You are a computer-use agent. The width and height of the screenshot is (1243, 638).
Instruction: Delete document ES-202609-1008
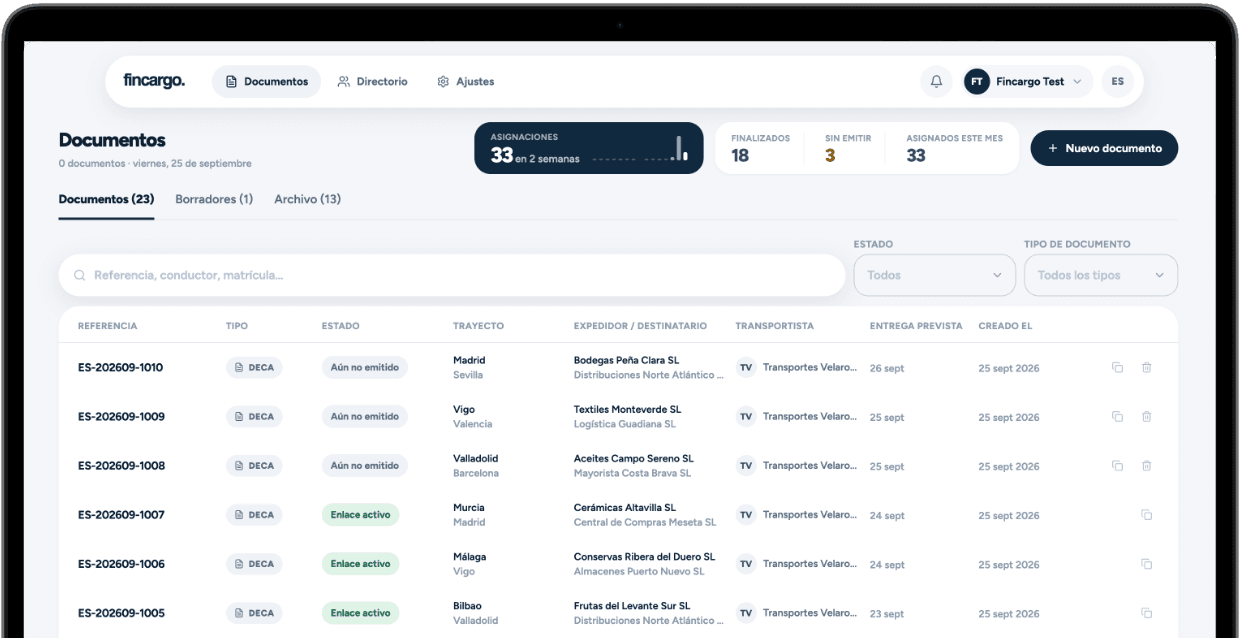(1147, 466)
